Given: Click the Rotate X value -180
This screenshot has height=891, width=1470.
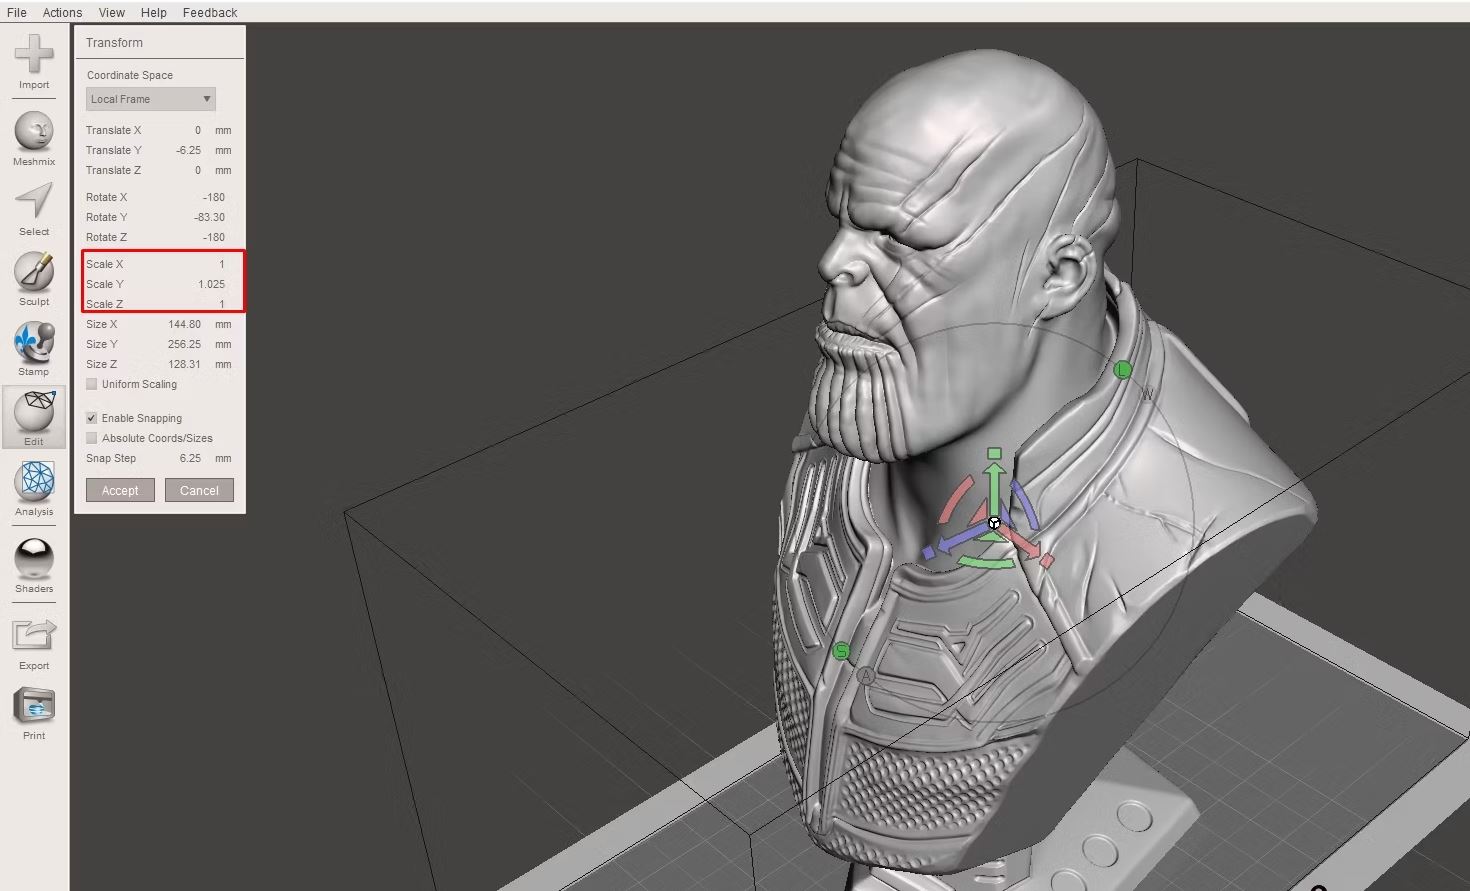Looking at the screenshot, I should [x=213, y=197].
